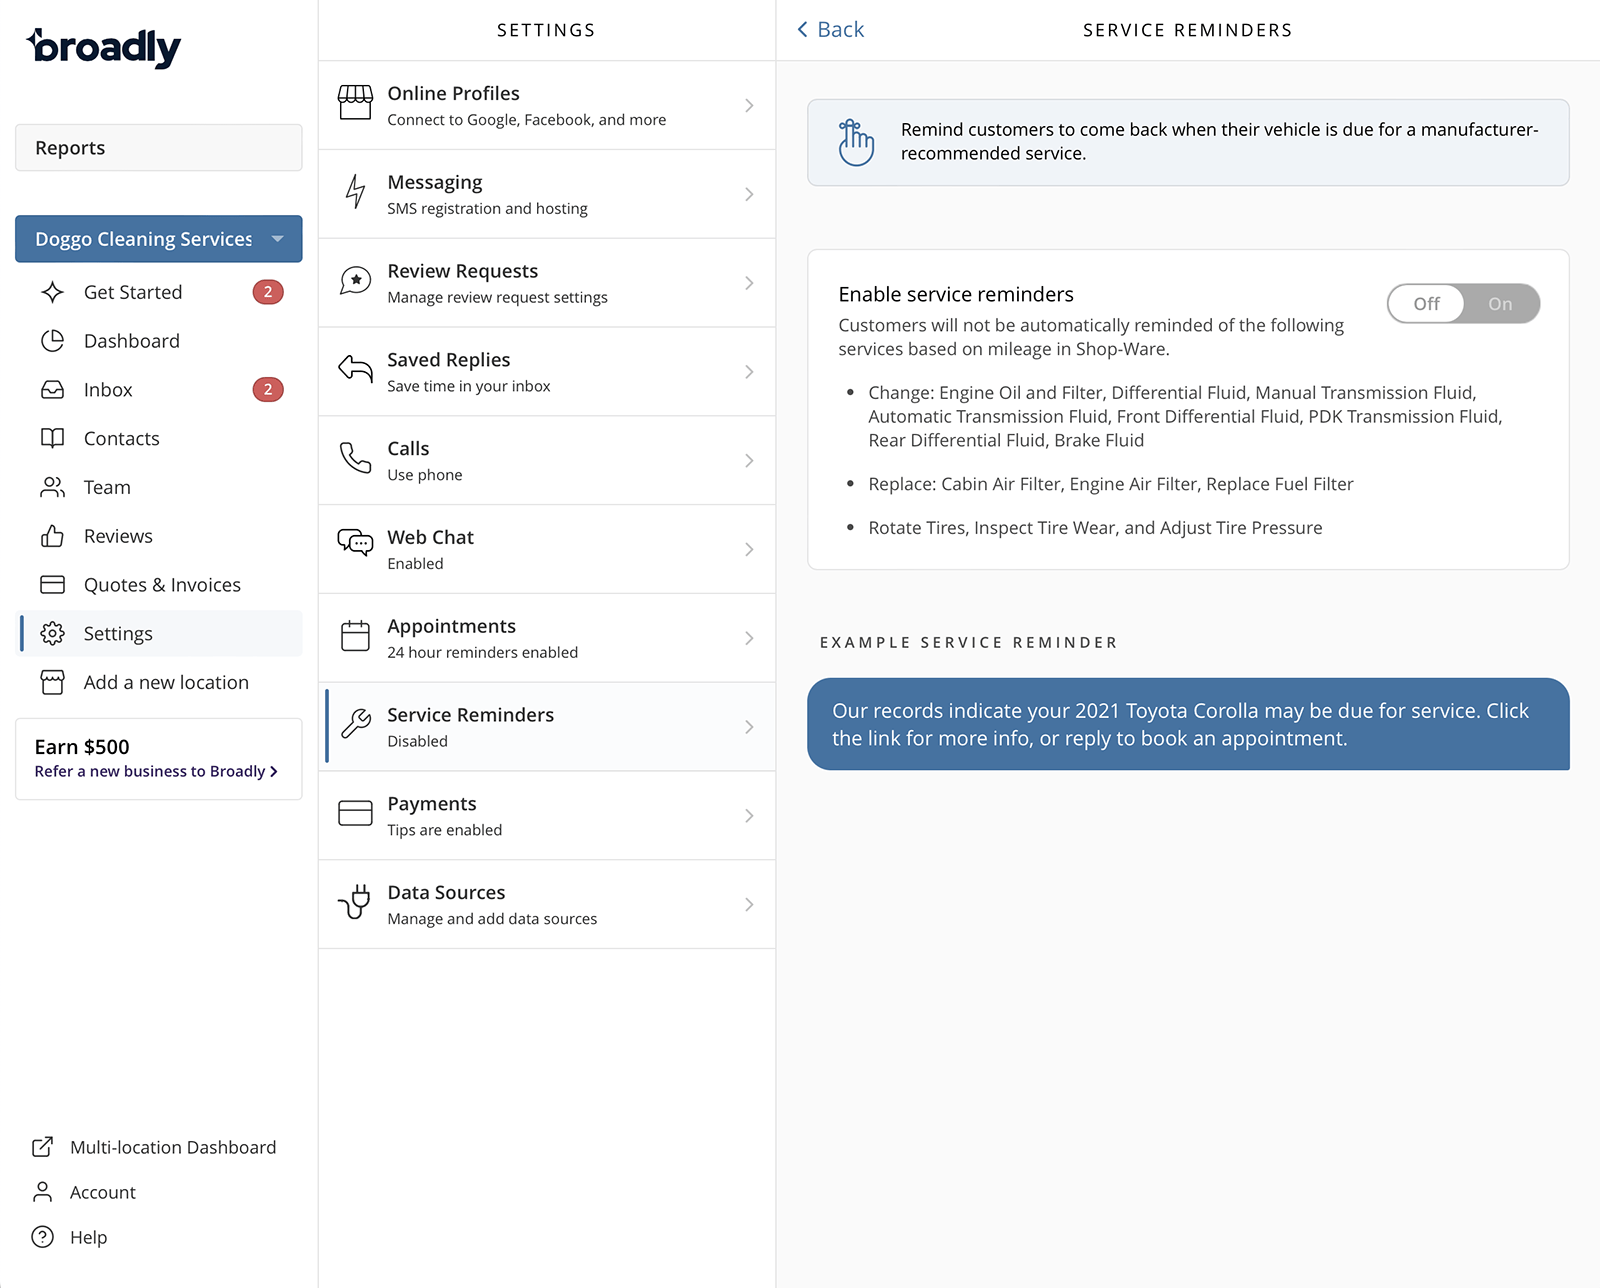Click the Data Sources plug icon
This screenshot has width=1600, height=1288.
355,902
